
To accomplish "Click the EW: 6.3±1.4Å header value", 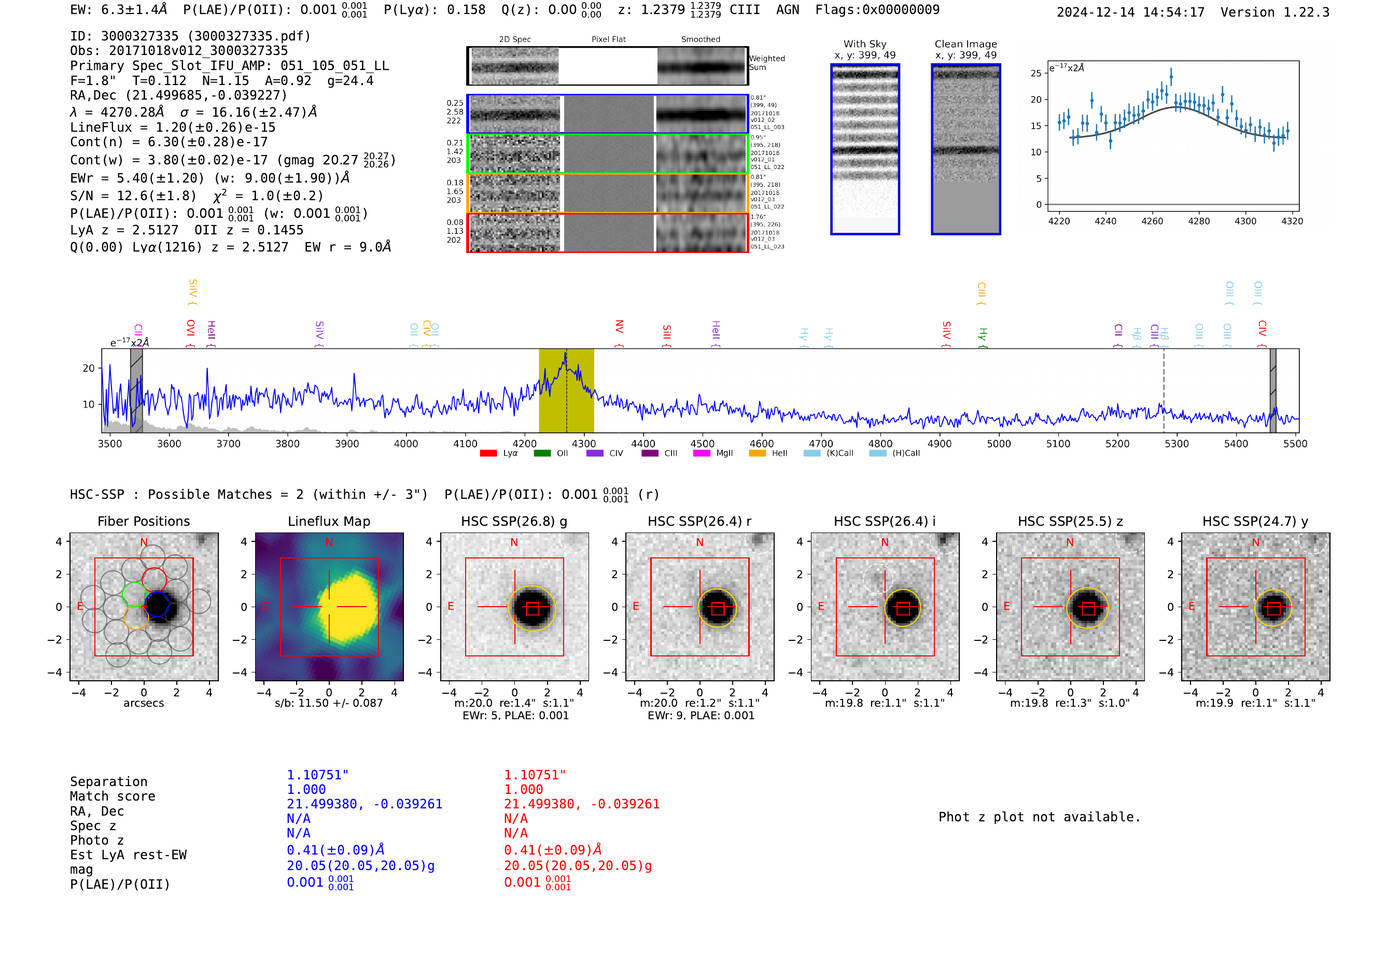I will pos(119,10).
